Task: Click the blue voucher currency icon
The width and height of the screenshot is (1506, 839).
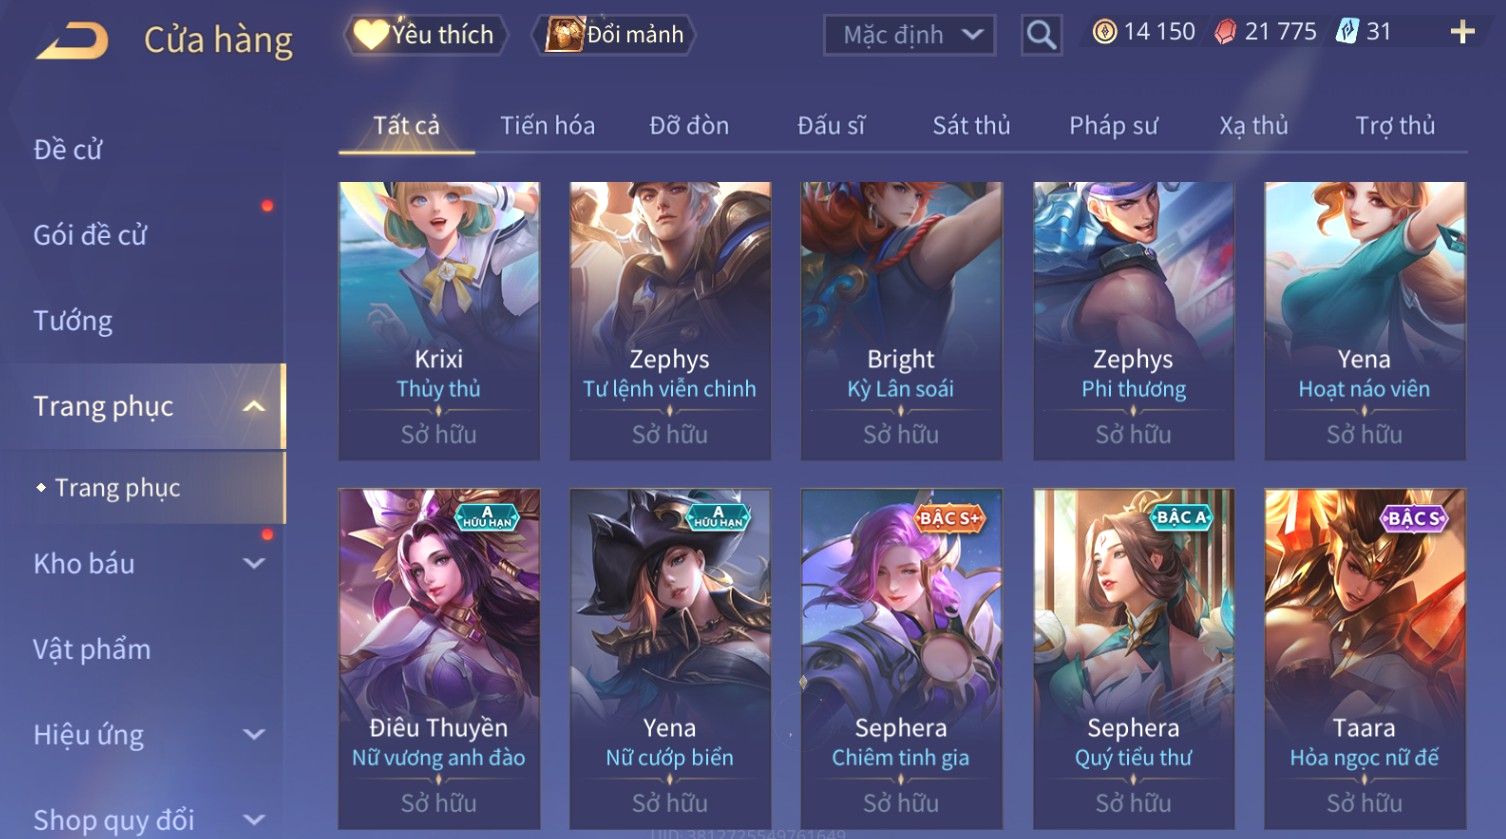Action: (1347, 32)
